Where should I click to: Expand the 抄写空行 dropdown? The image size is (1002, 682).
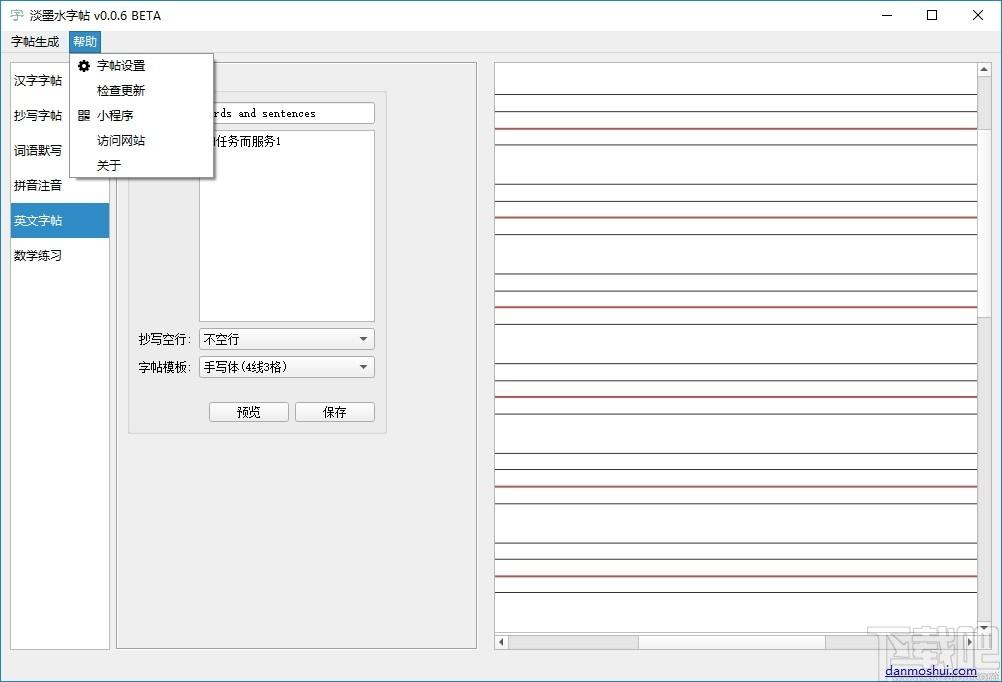click(287, 339)
